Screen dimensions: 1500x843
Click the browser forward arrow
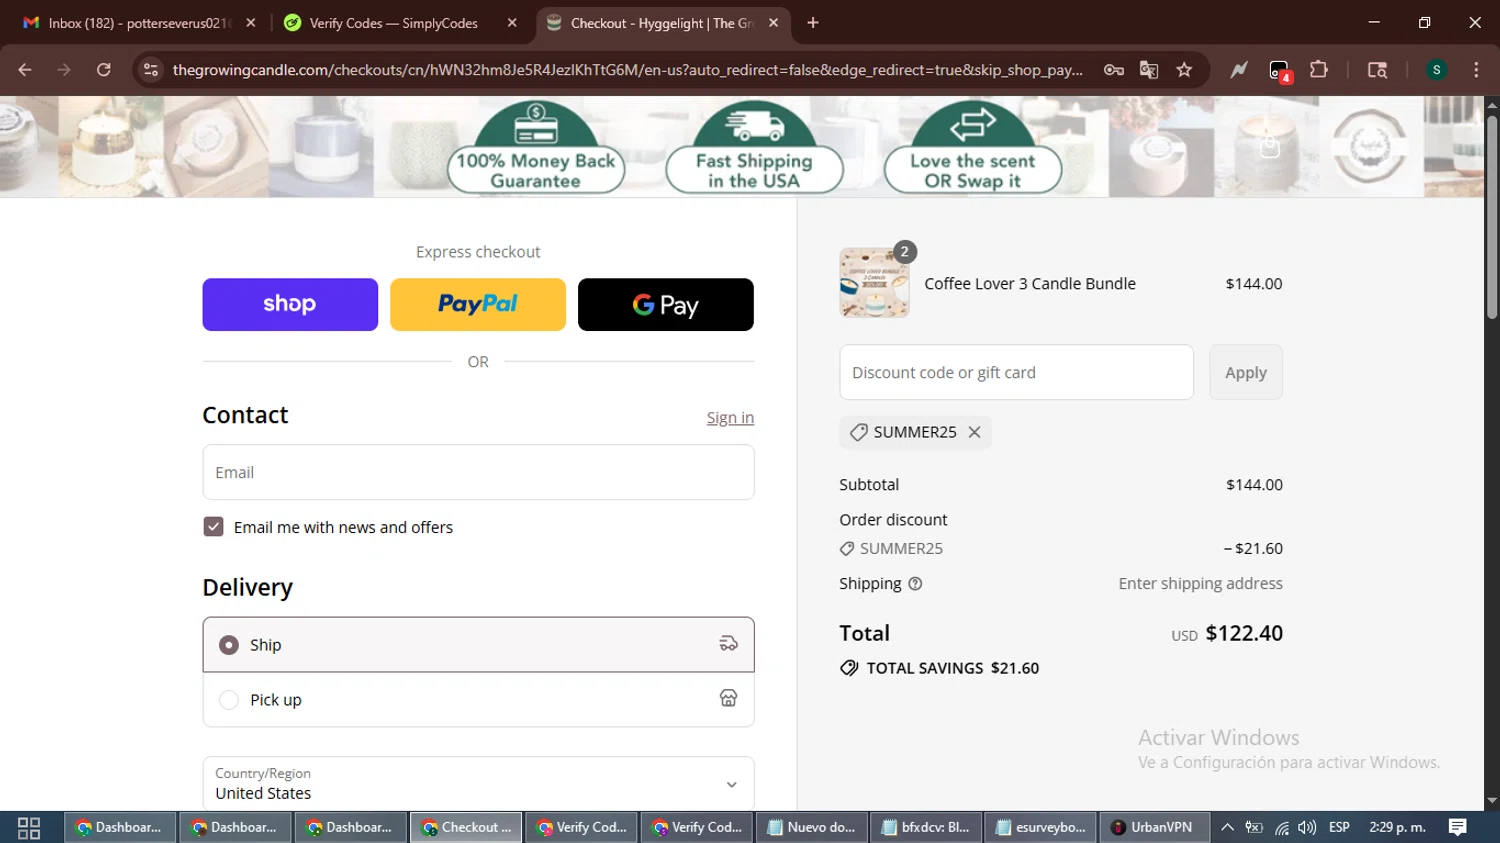pos(64,70)
